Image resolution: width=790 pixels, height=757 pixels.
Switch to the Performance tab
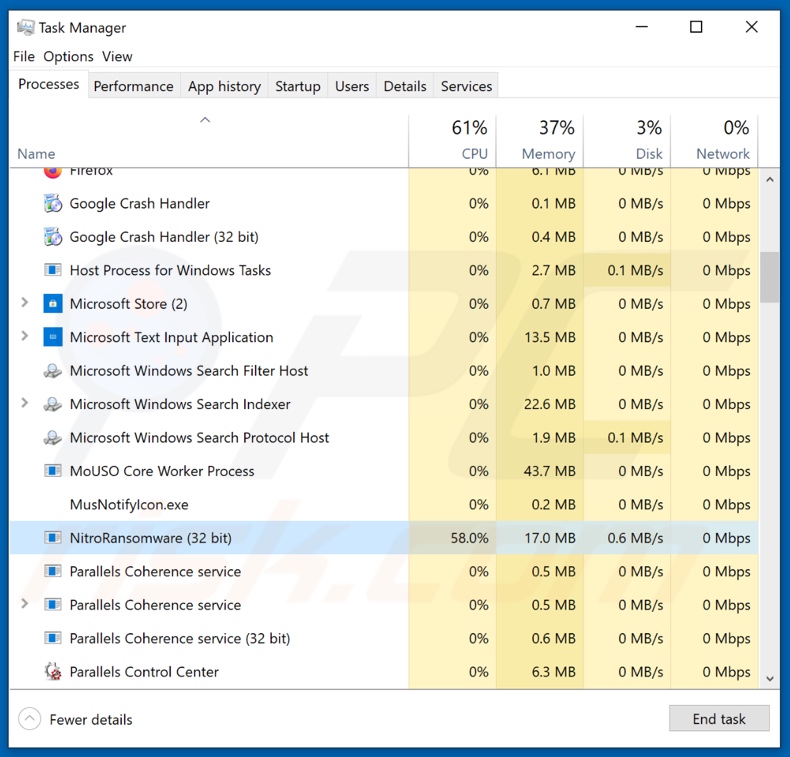pyautogui.click(x=134, y=86)
